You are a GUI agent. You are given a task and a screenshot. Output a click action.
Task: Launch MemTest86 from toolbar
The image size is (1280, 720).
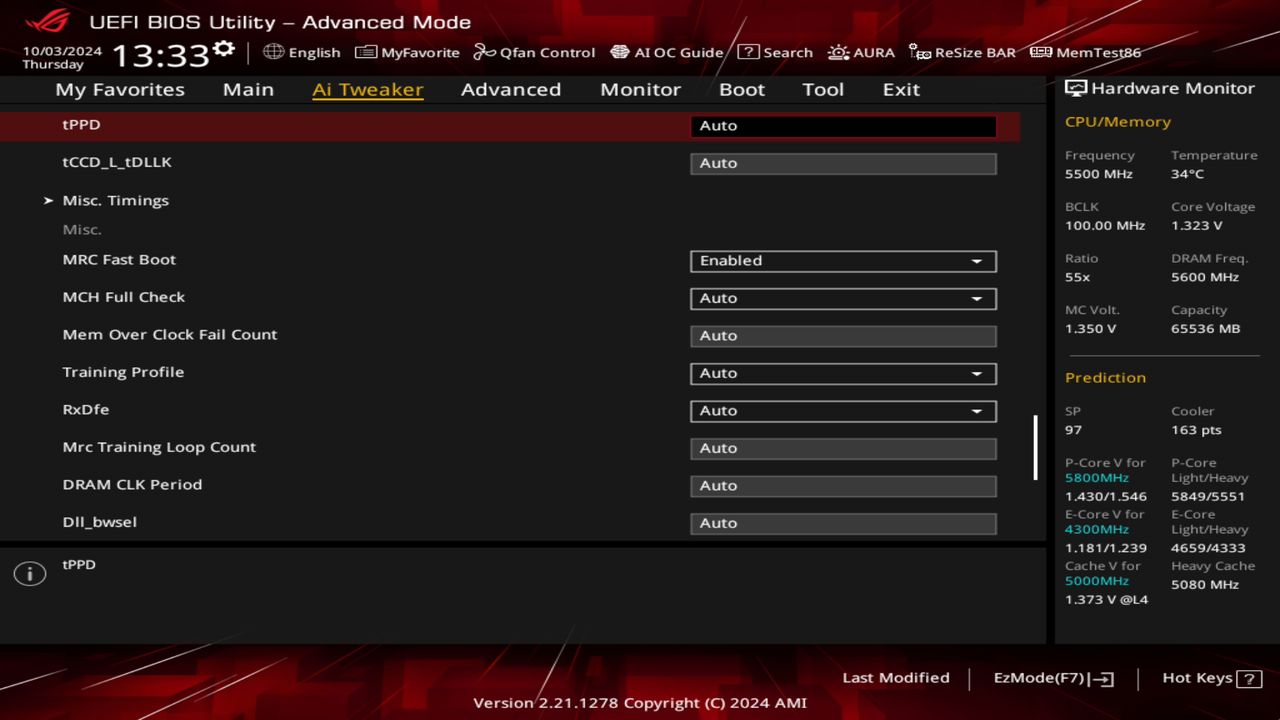tap(1085, 52)
